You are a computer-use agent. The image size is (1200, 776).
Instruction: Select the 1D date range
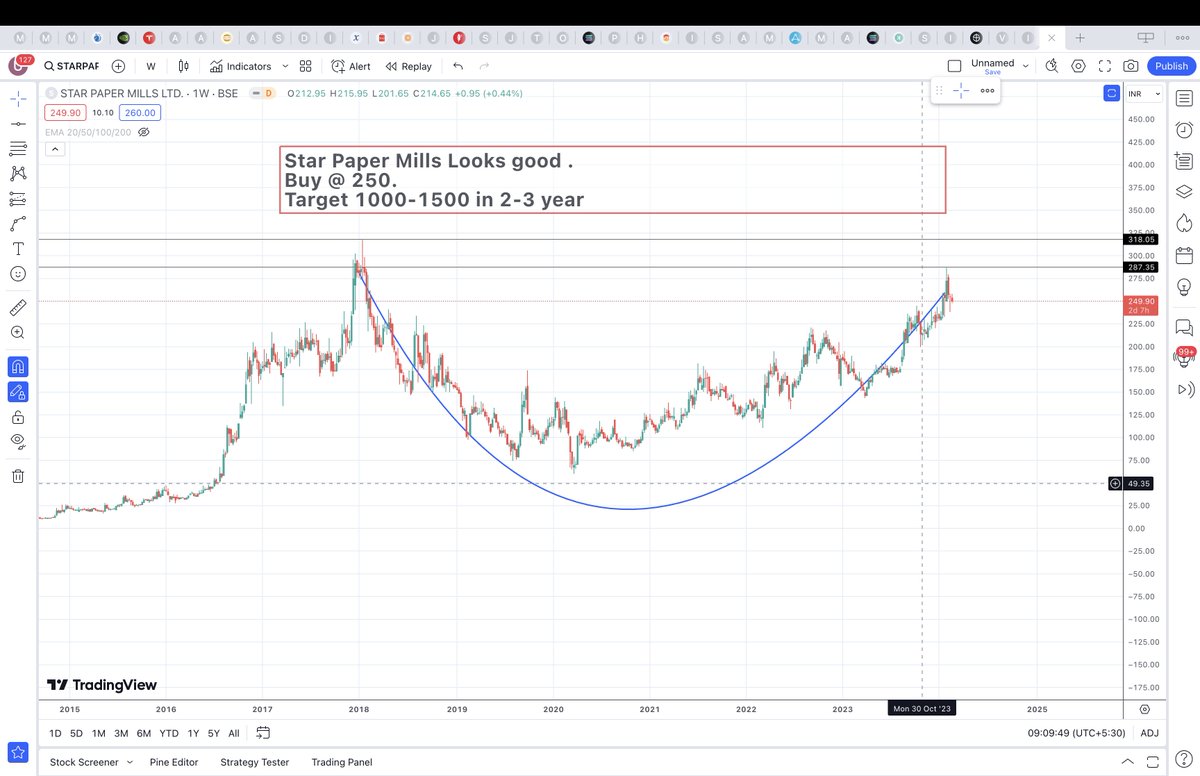click(55, 733)
